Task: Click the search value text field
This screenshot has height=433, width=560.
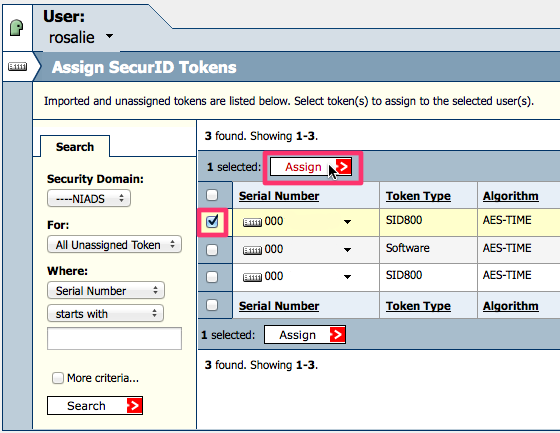Action: point(114,338)
